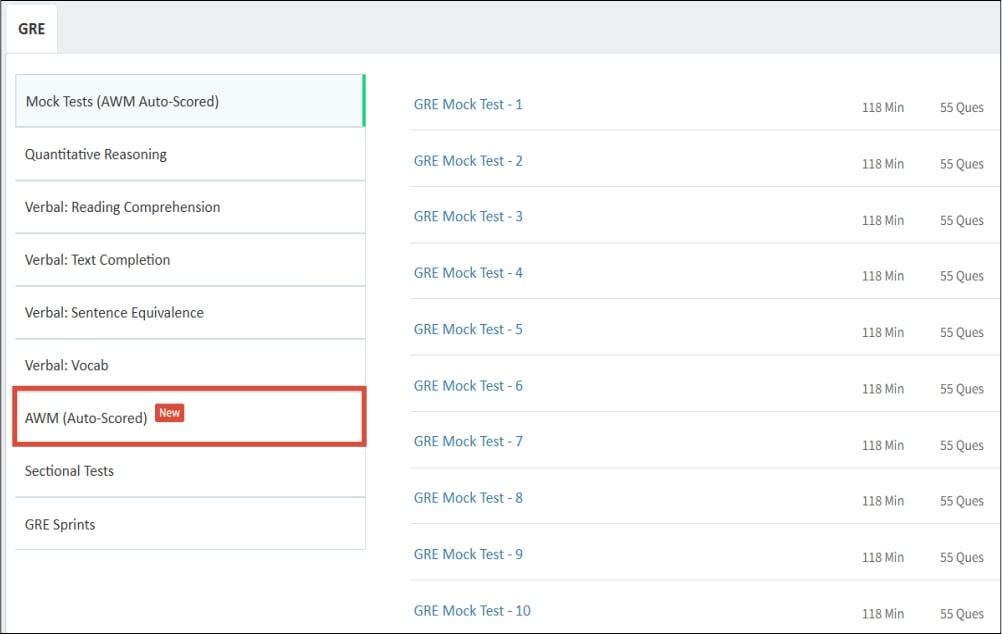
Task: Open the GRE tab
Action: click(31, 29)
